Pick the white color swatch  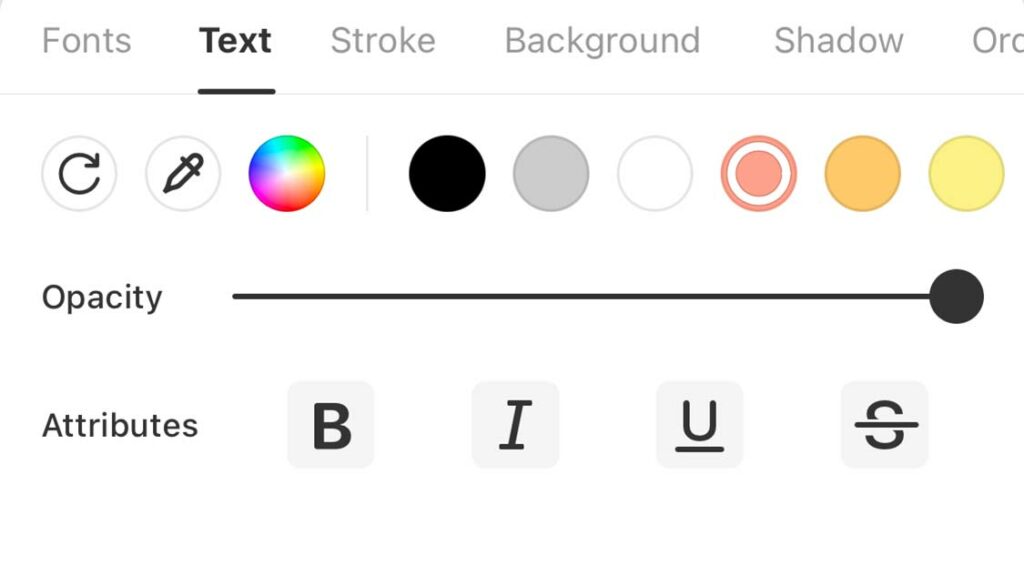(x=655, y=174)
